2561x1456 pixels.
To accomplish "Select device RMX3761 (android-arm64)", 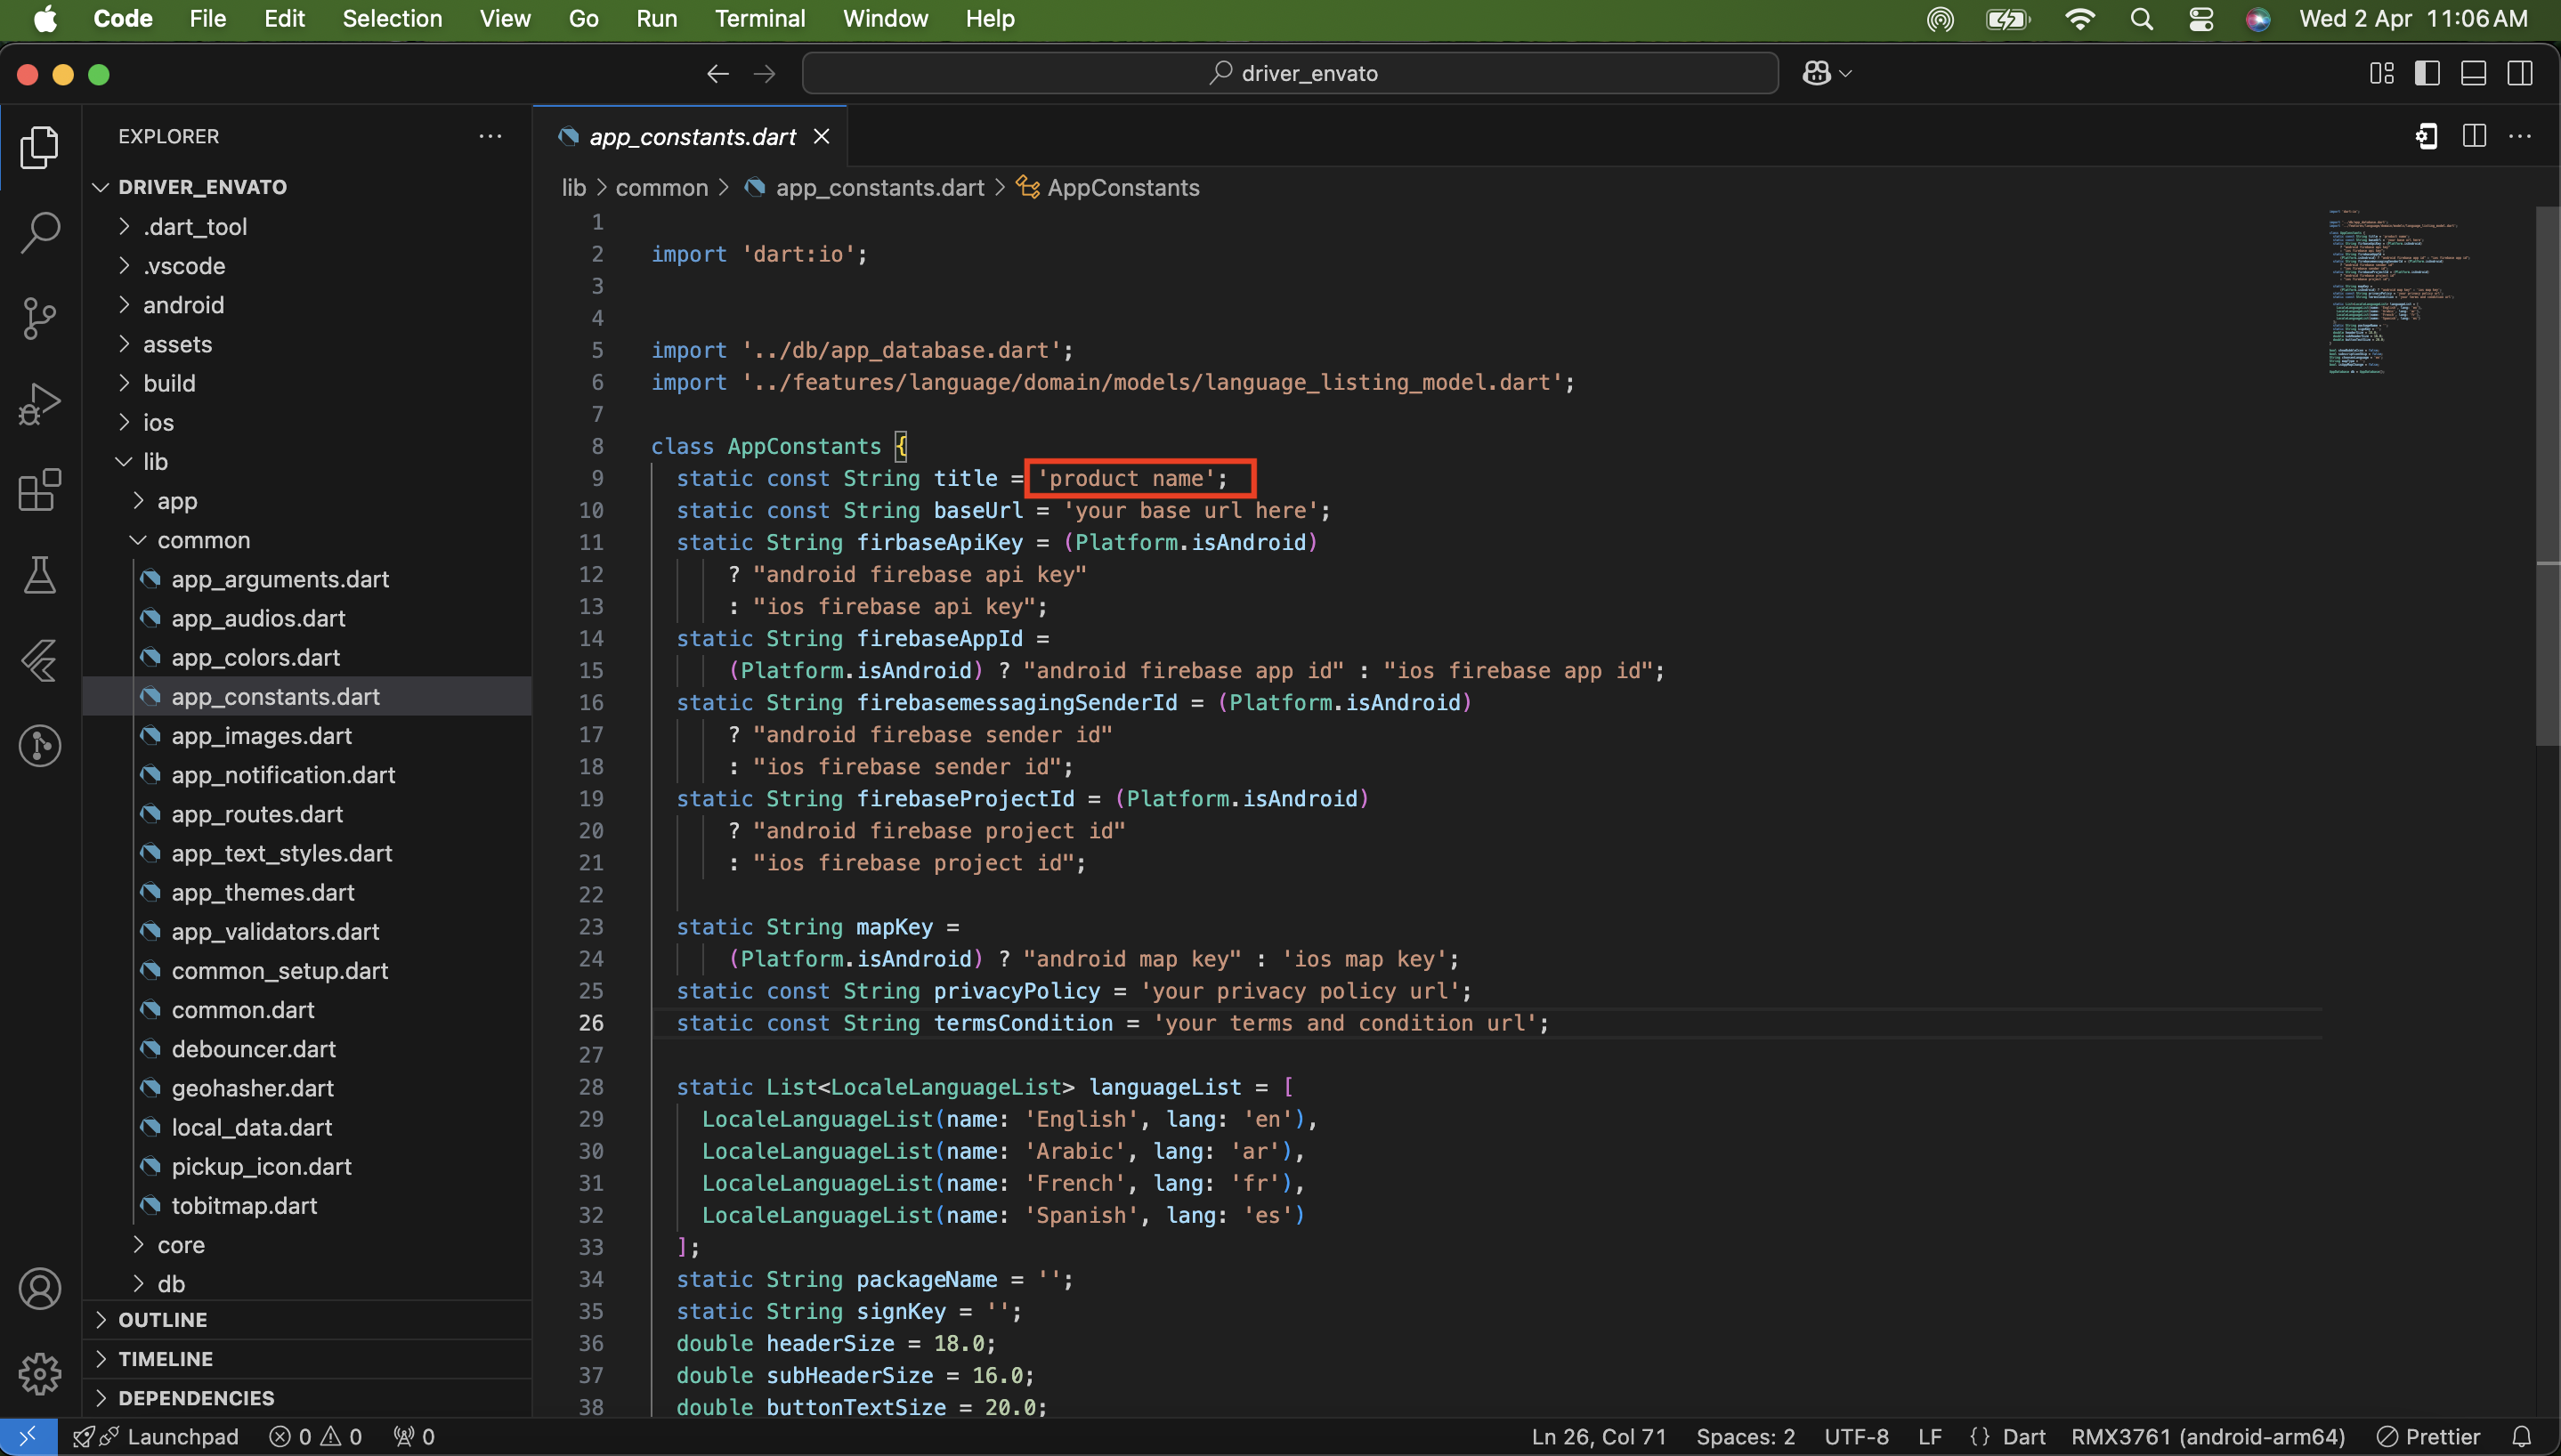I will click(x=2208, y=1437).
